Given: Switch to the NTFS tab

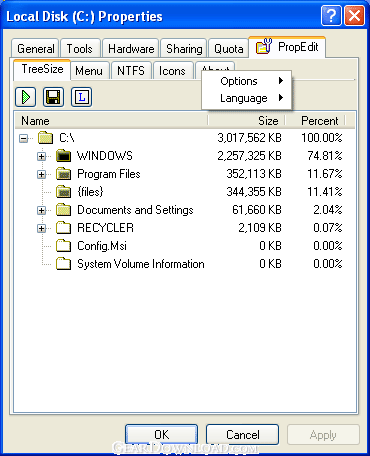Looking at the screenshot, I should [x=131, y=71].
